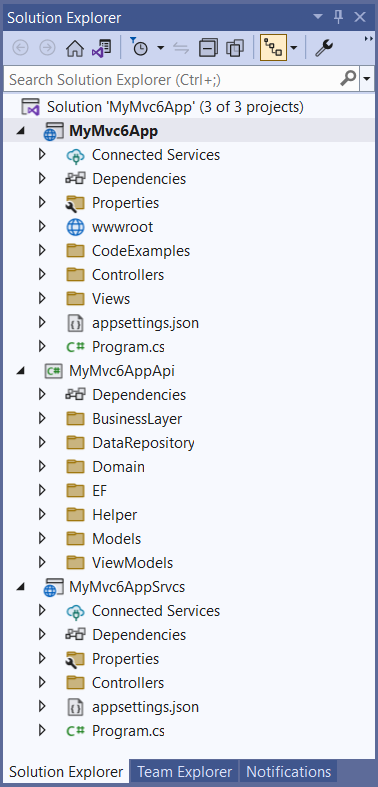Switch to the Team Explorer tab
This screenshot has width=378, height=787.
185,771
